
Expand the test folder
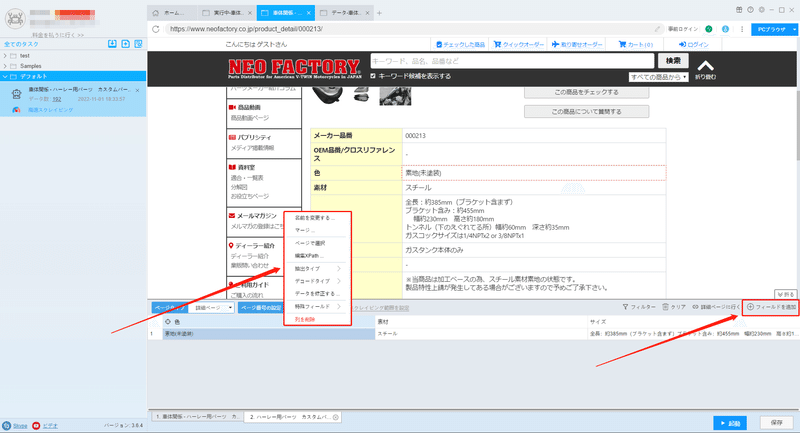tap(5, 56)
